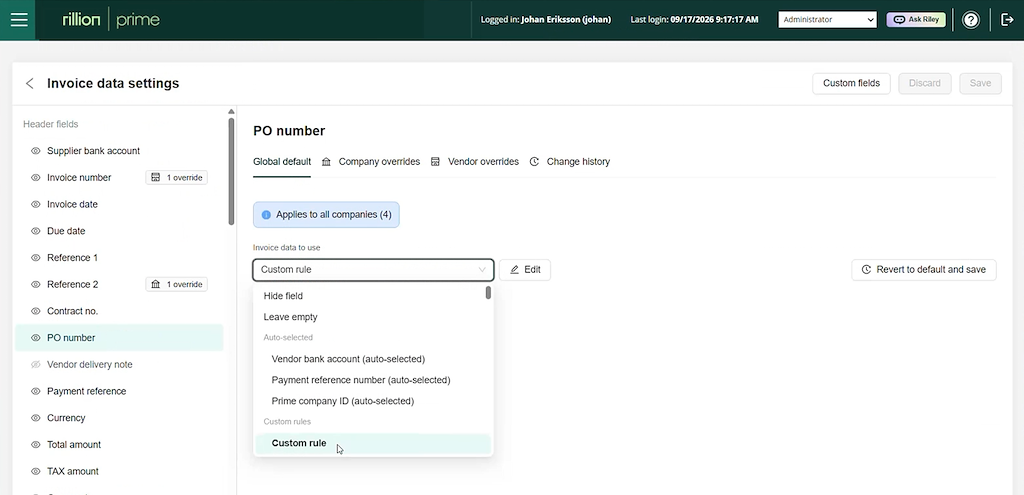Open the Administrator role dropdown

[x=827, y=20]
